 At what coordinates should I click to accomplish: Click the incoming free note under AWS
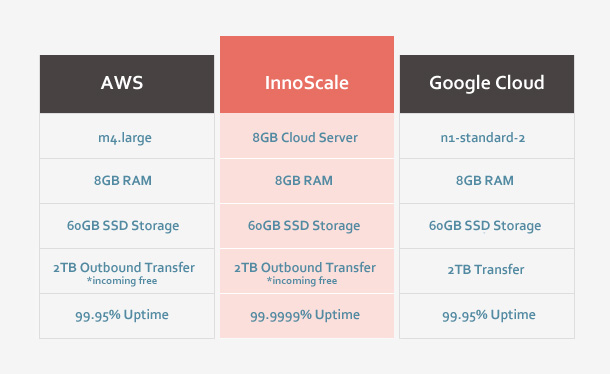pyautogui.click(x=122, y=281)
